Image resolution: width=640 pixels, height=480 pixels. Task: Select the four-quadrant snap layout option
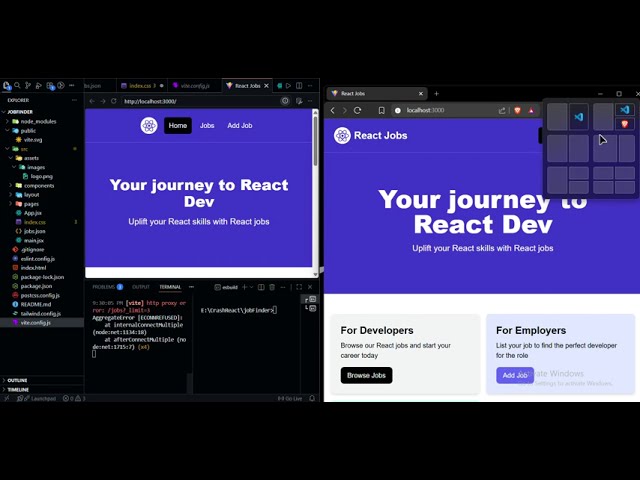pos(613,180)
